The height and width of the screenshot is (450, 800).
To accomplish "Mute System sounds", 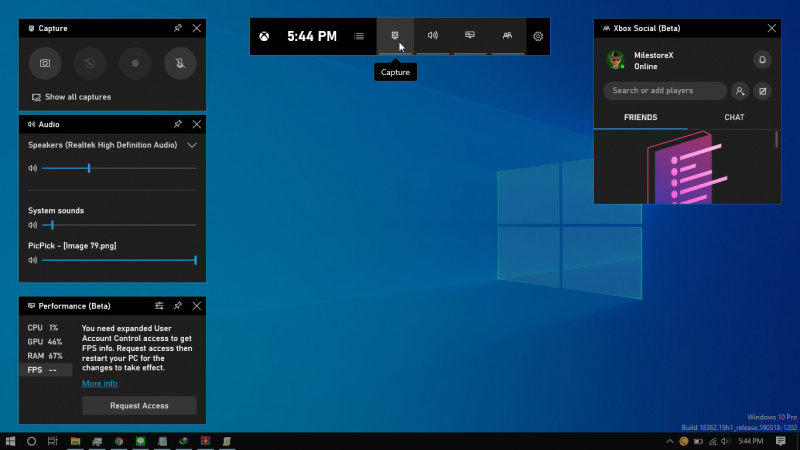I will [x=33, y=225].
